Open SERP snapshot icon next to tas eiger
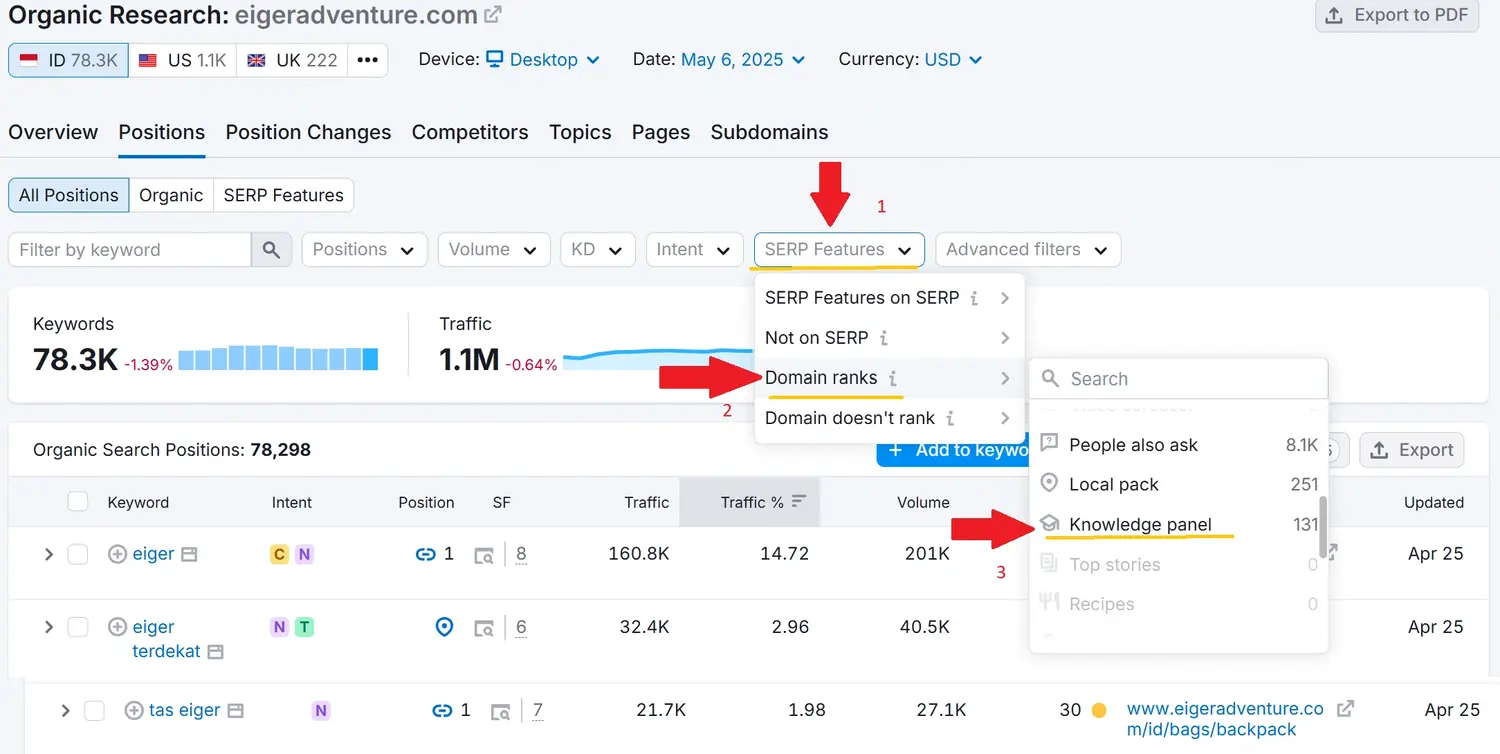Screen dimensions: 1500x754 click(x=235, y=711)
